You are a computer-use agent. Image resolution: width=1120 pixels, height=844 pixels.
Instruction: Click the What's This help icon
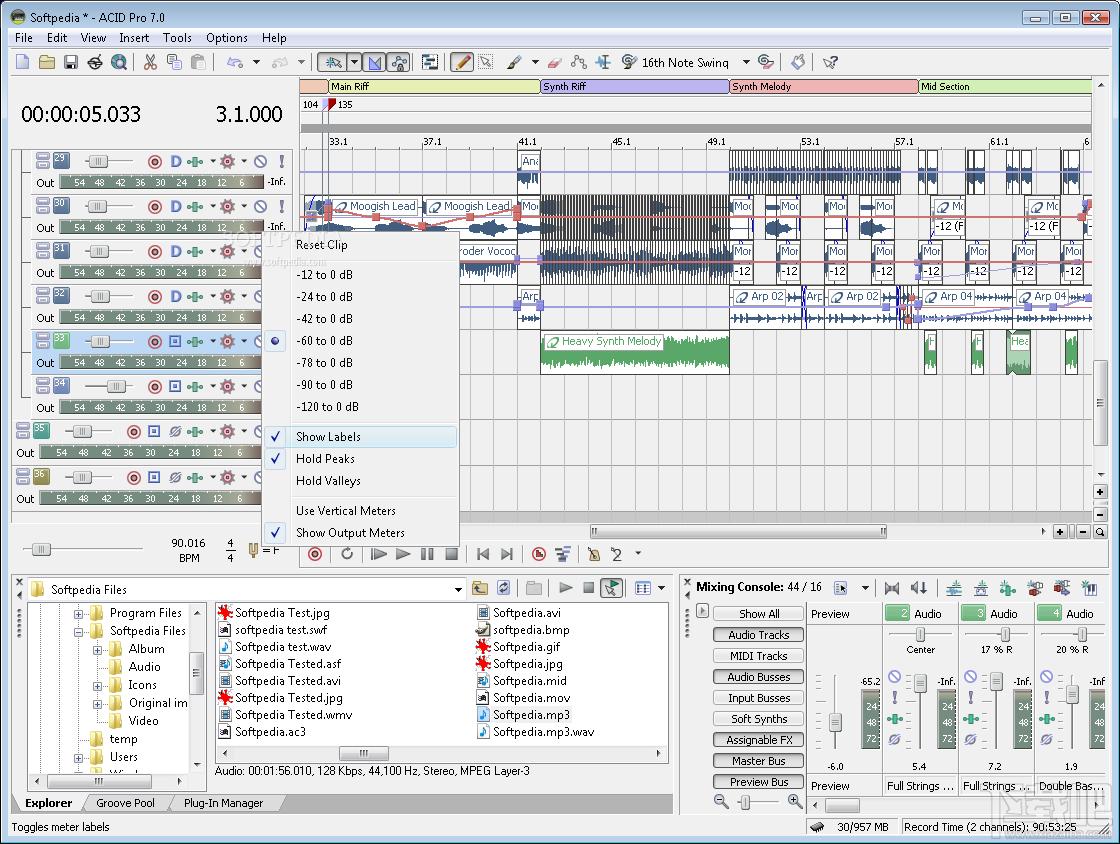[830, 62]
